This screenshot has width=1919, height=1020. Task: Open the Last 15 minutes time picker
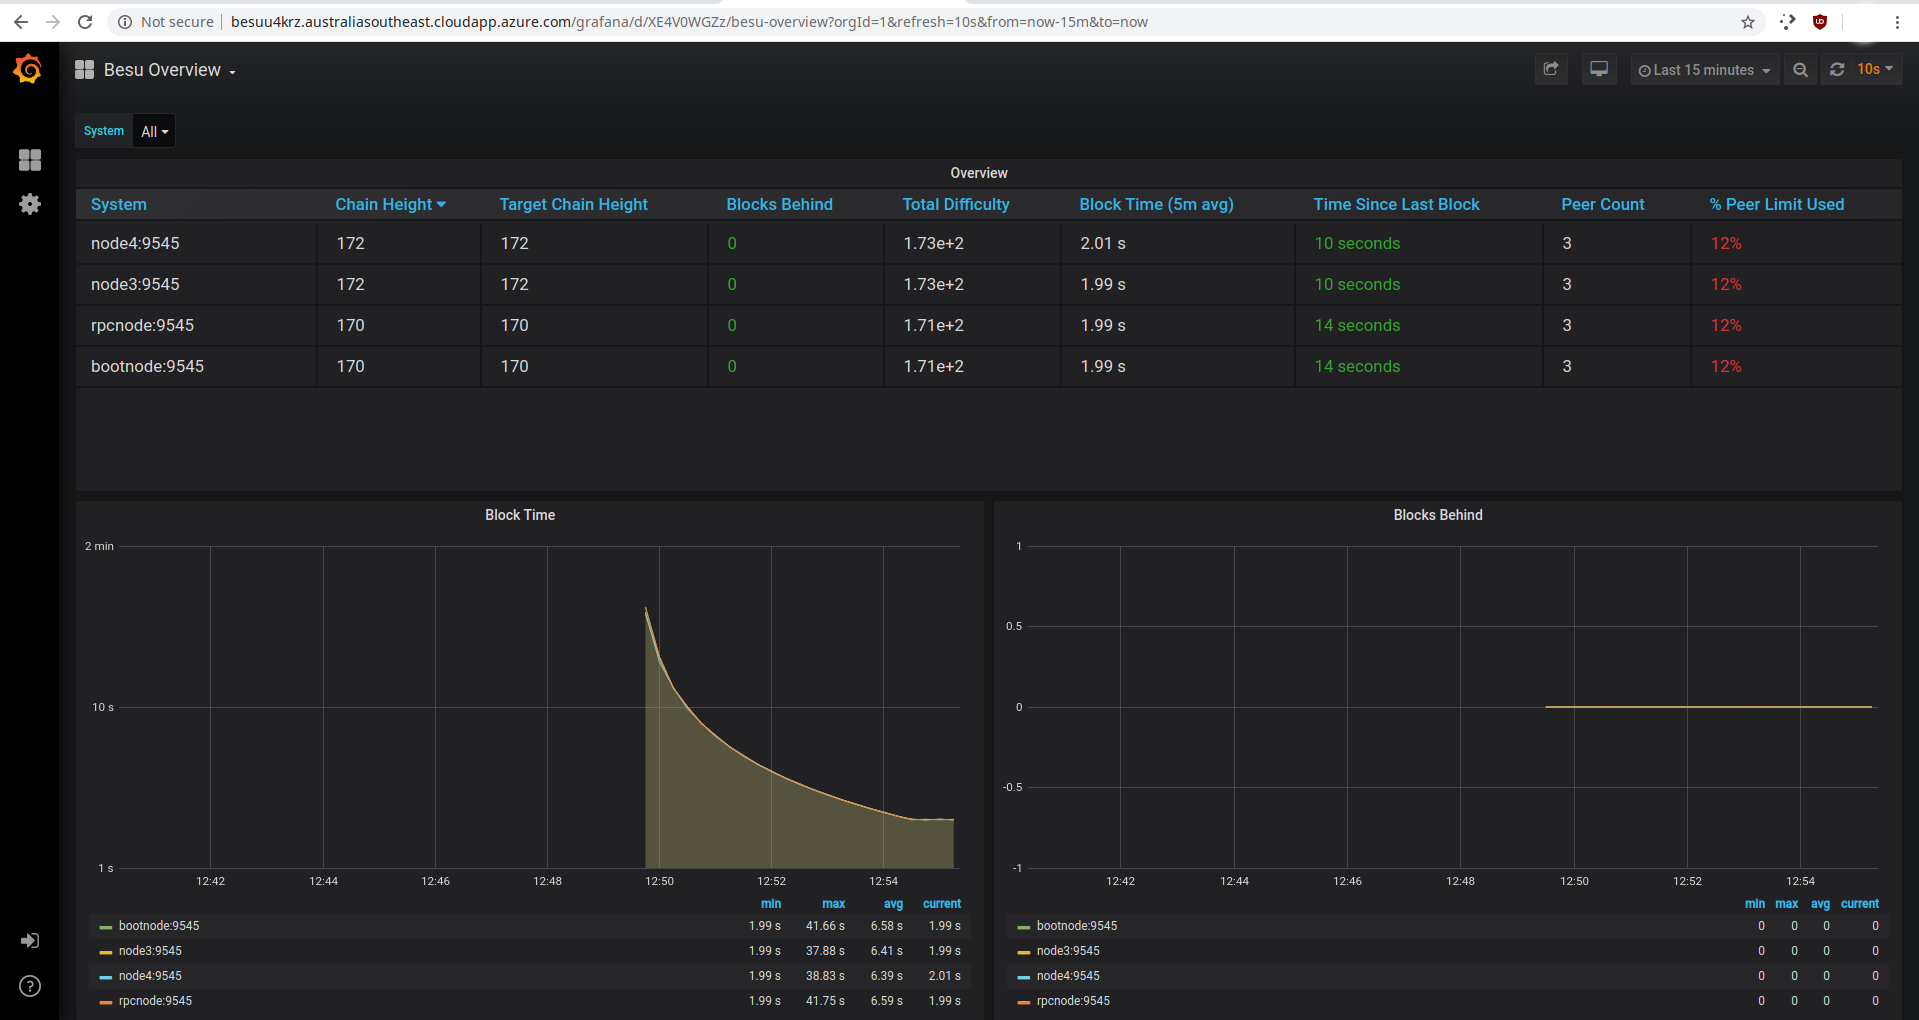point(1703,69)
